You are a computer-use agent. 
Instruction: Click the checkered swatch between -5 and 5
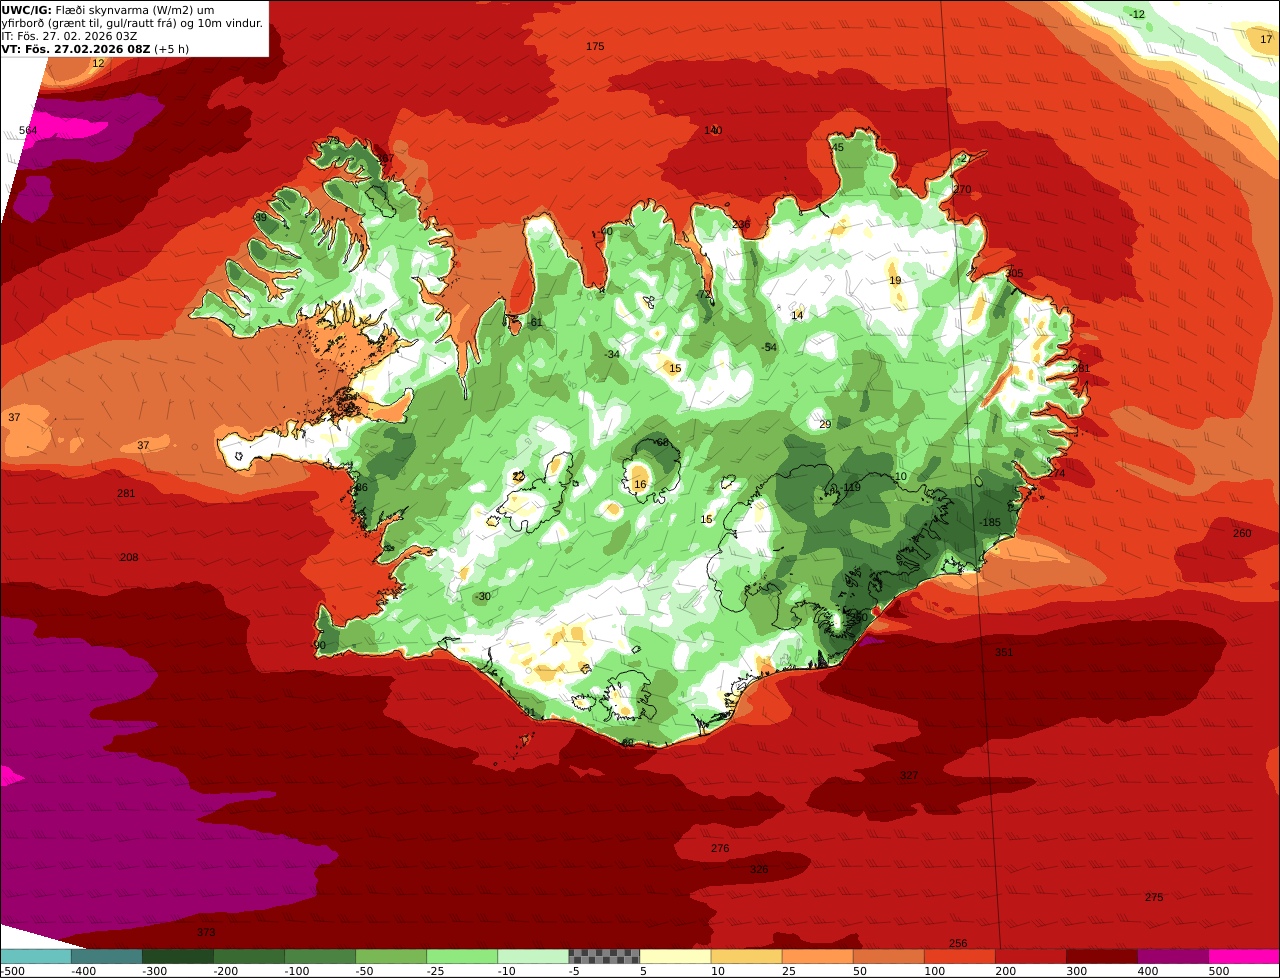[x=604, y=956]
